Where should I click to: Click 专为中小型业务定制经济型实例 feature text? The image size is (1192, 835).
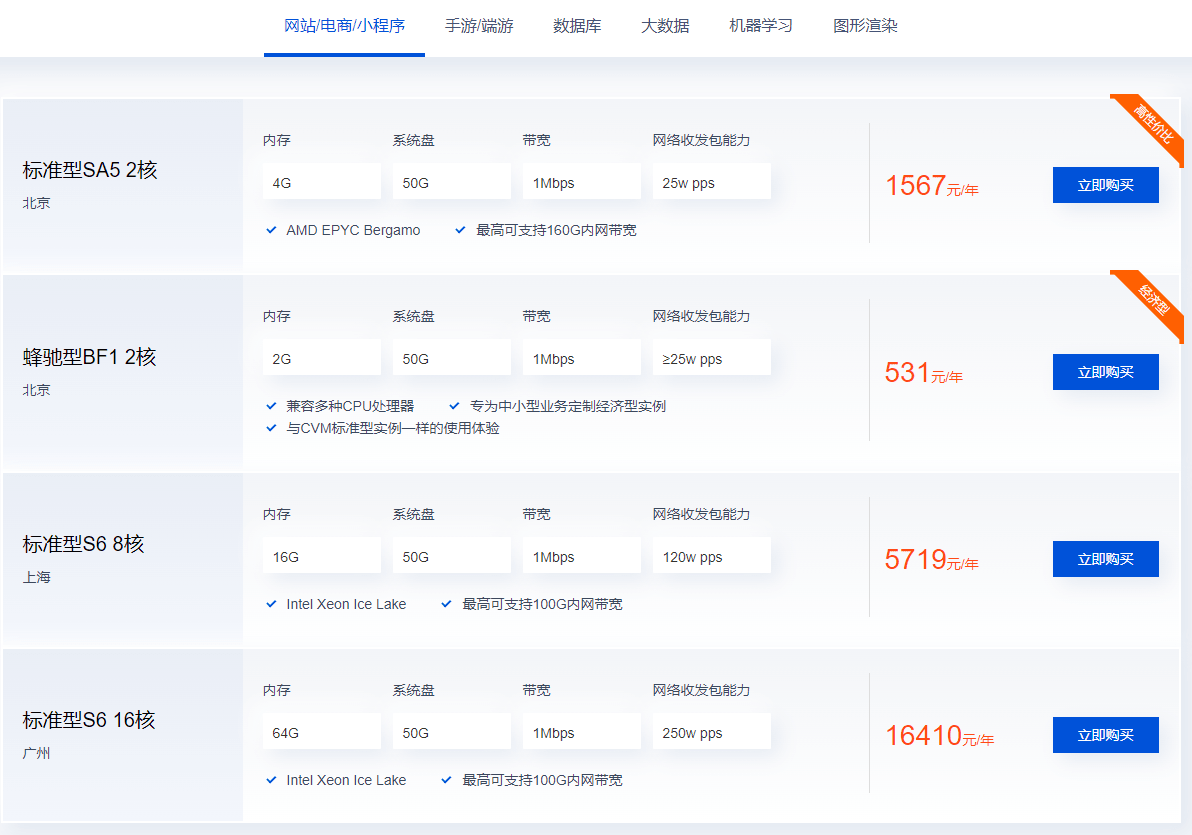[568, 405]
